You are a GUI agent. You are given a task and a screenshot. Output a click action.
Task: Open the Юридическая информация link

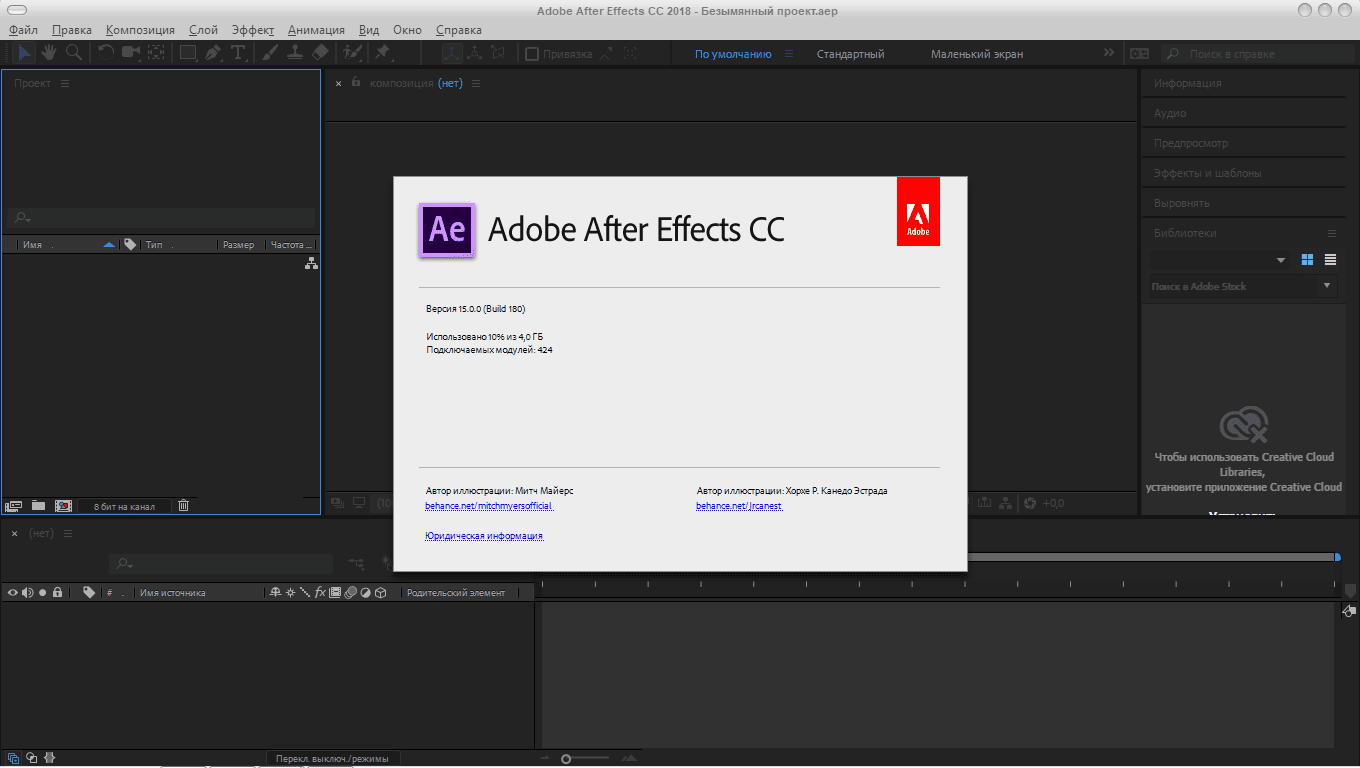[x=484, y=536]
